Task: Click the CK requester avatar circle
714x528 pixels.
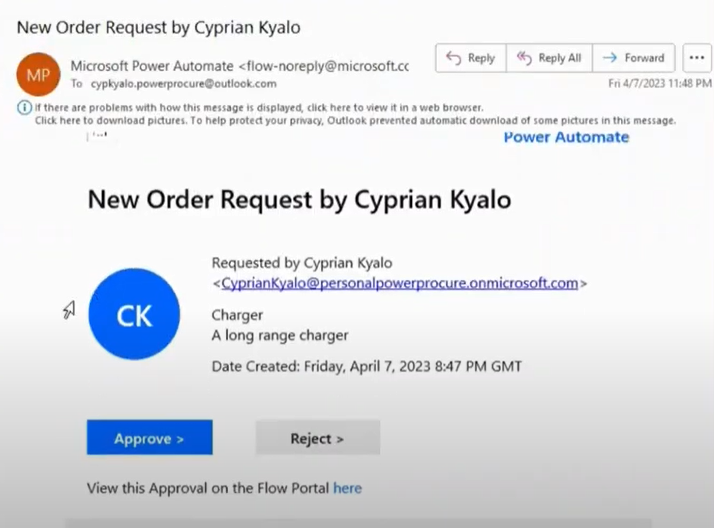Action: pyautogui.click(x=134, y=314)
